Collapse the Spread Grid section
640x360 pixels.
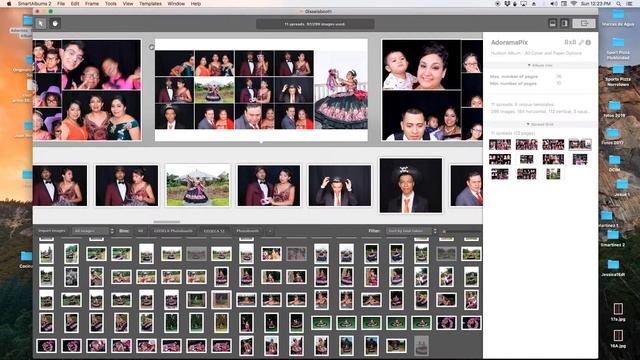540,124
